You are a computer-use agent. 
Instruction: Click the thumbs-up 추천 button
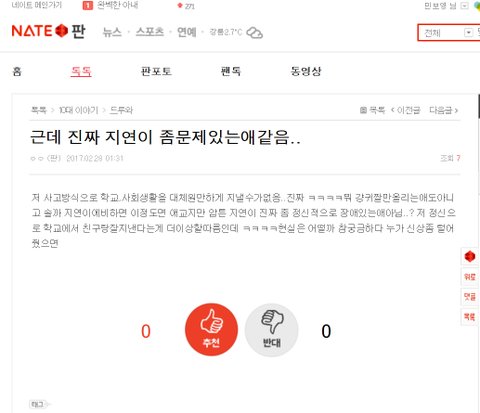tap(211, 329)
